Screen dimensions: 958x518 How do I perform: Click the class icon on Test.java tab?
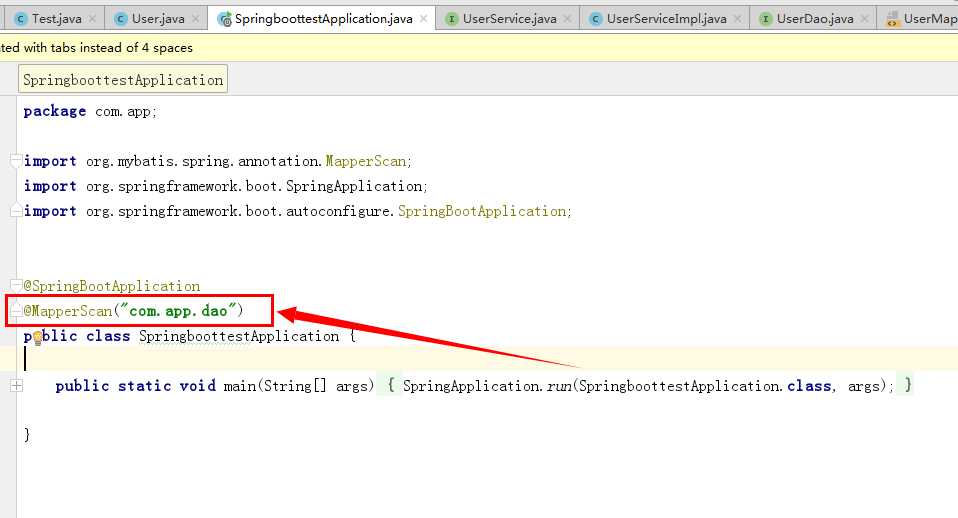(21, 19)
